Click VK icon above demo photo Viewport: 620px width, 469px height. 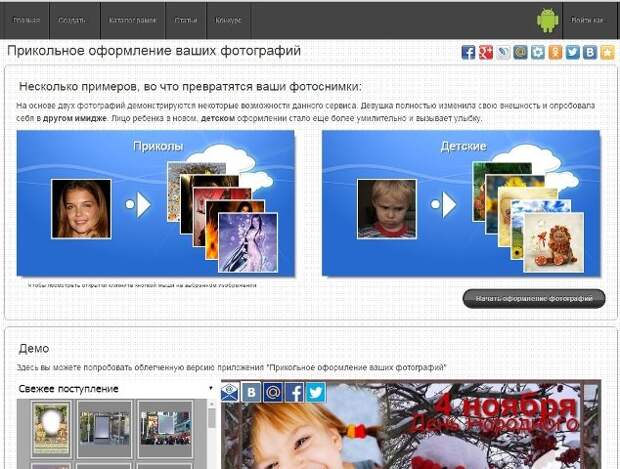tap(252, 392)
